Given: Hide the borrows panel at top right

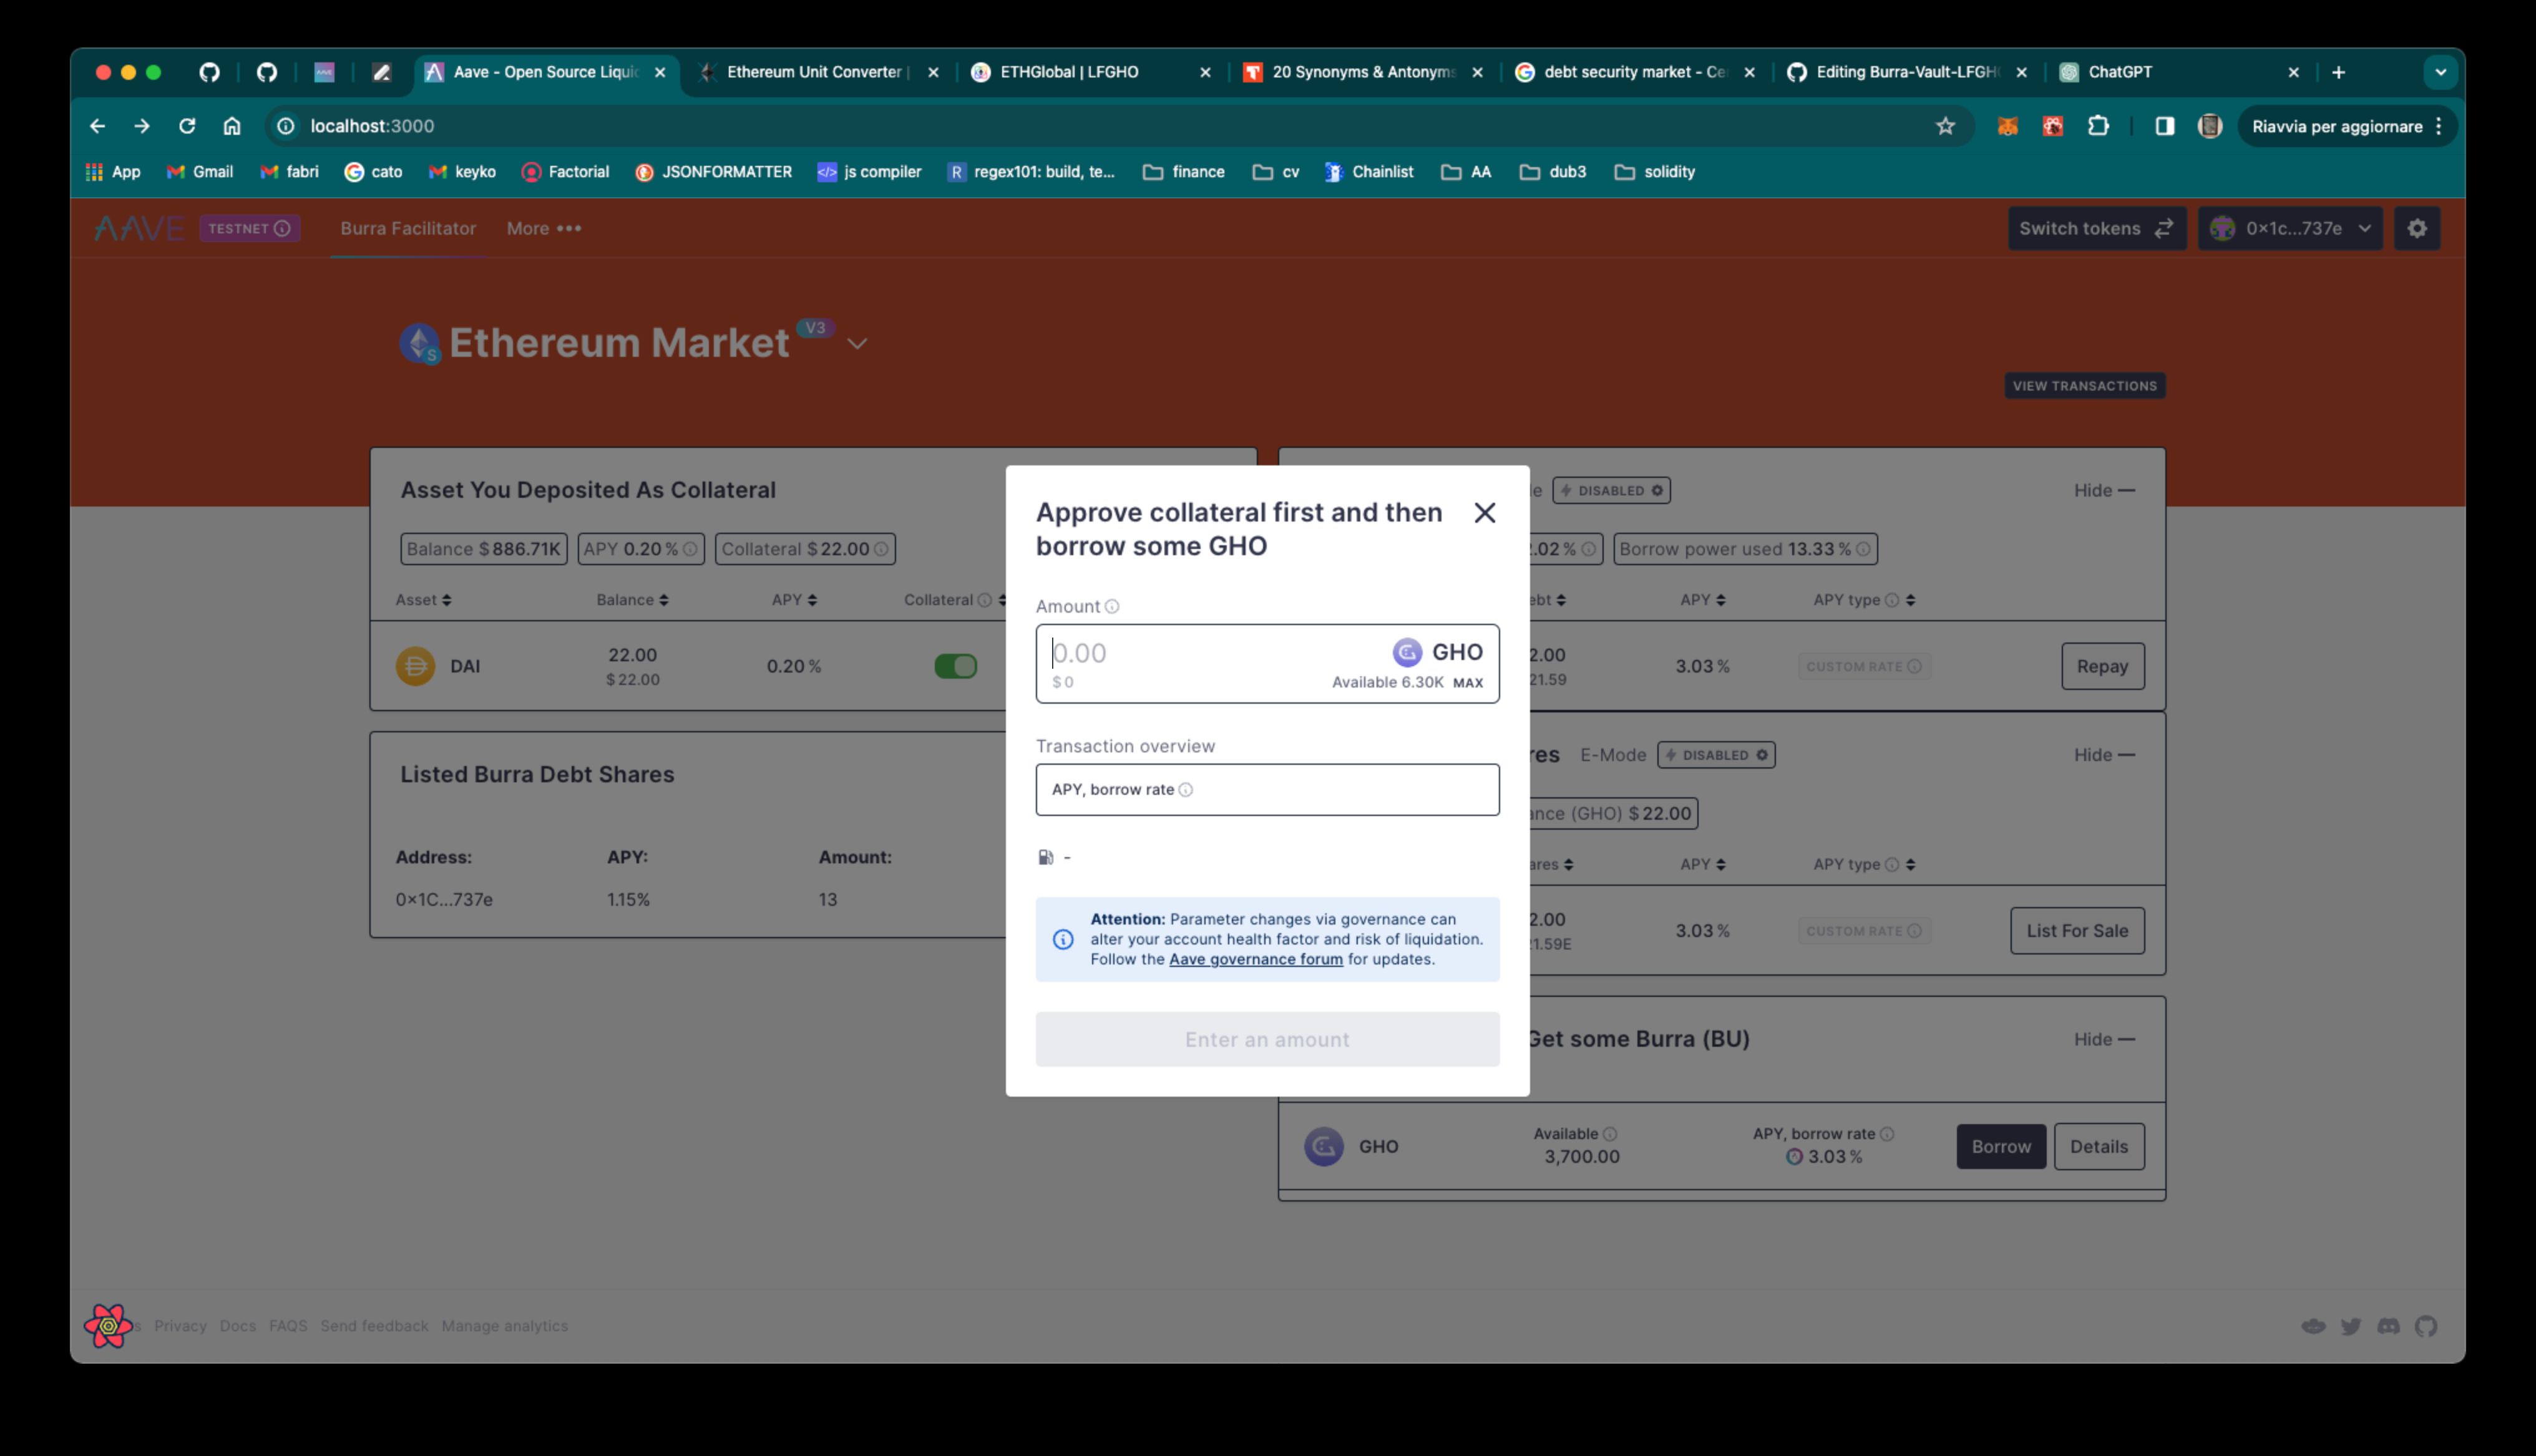Looking at the screenshot, I should click(2103, 491).
